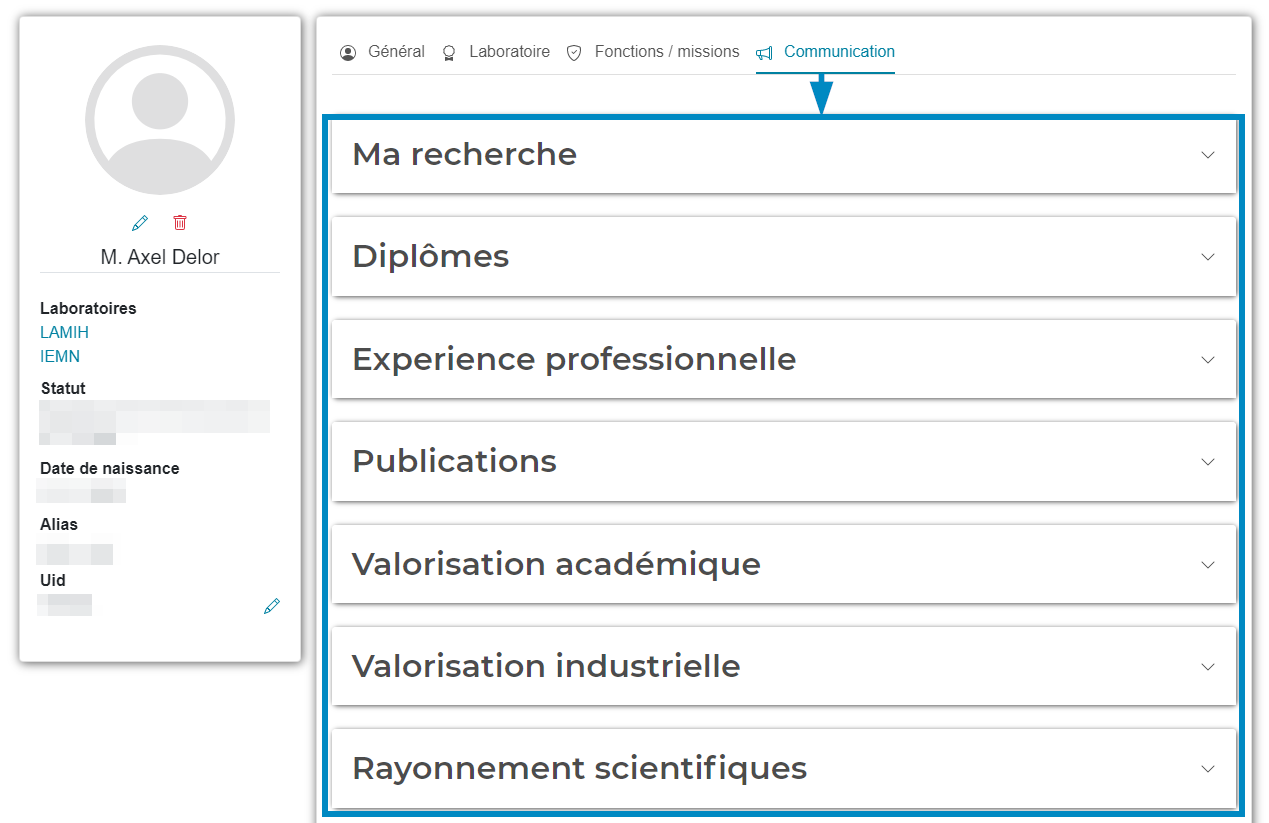Click the shield icon of Fonctions tab
The image size is (1269, 823).
574,53
